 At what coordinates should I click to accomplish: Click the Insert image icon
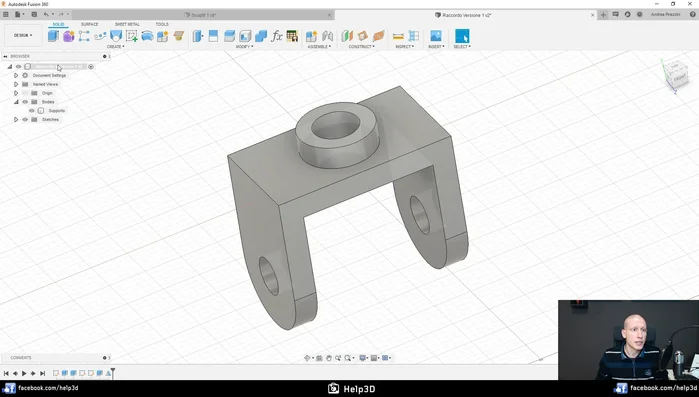pos(436,36)
